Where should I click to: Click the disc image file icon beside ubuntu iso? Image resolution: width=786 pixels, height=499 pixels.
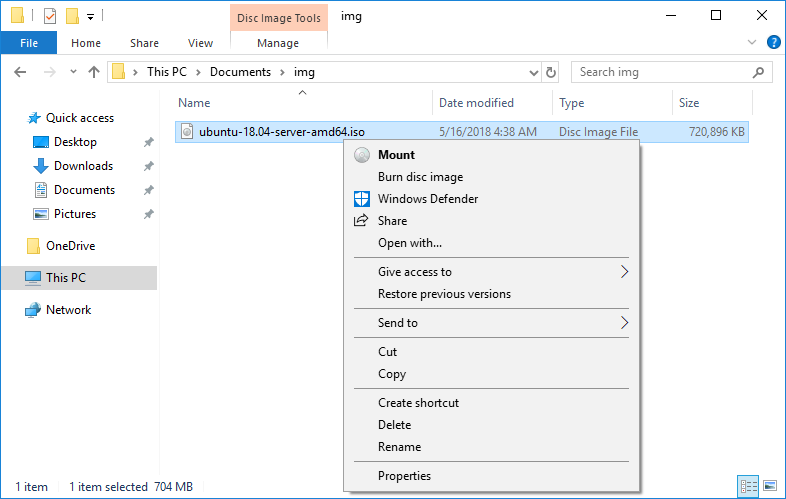coord(187,131)
